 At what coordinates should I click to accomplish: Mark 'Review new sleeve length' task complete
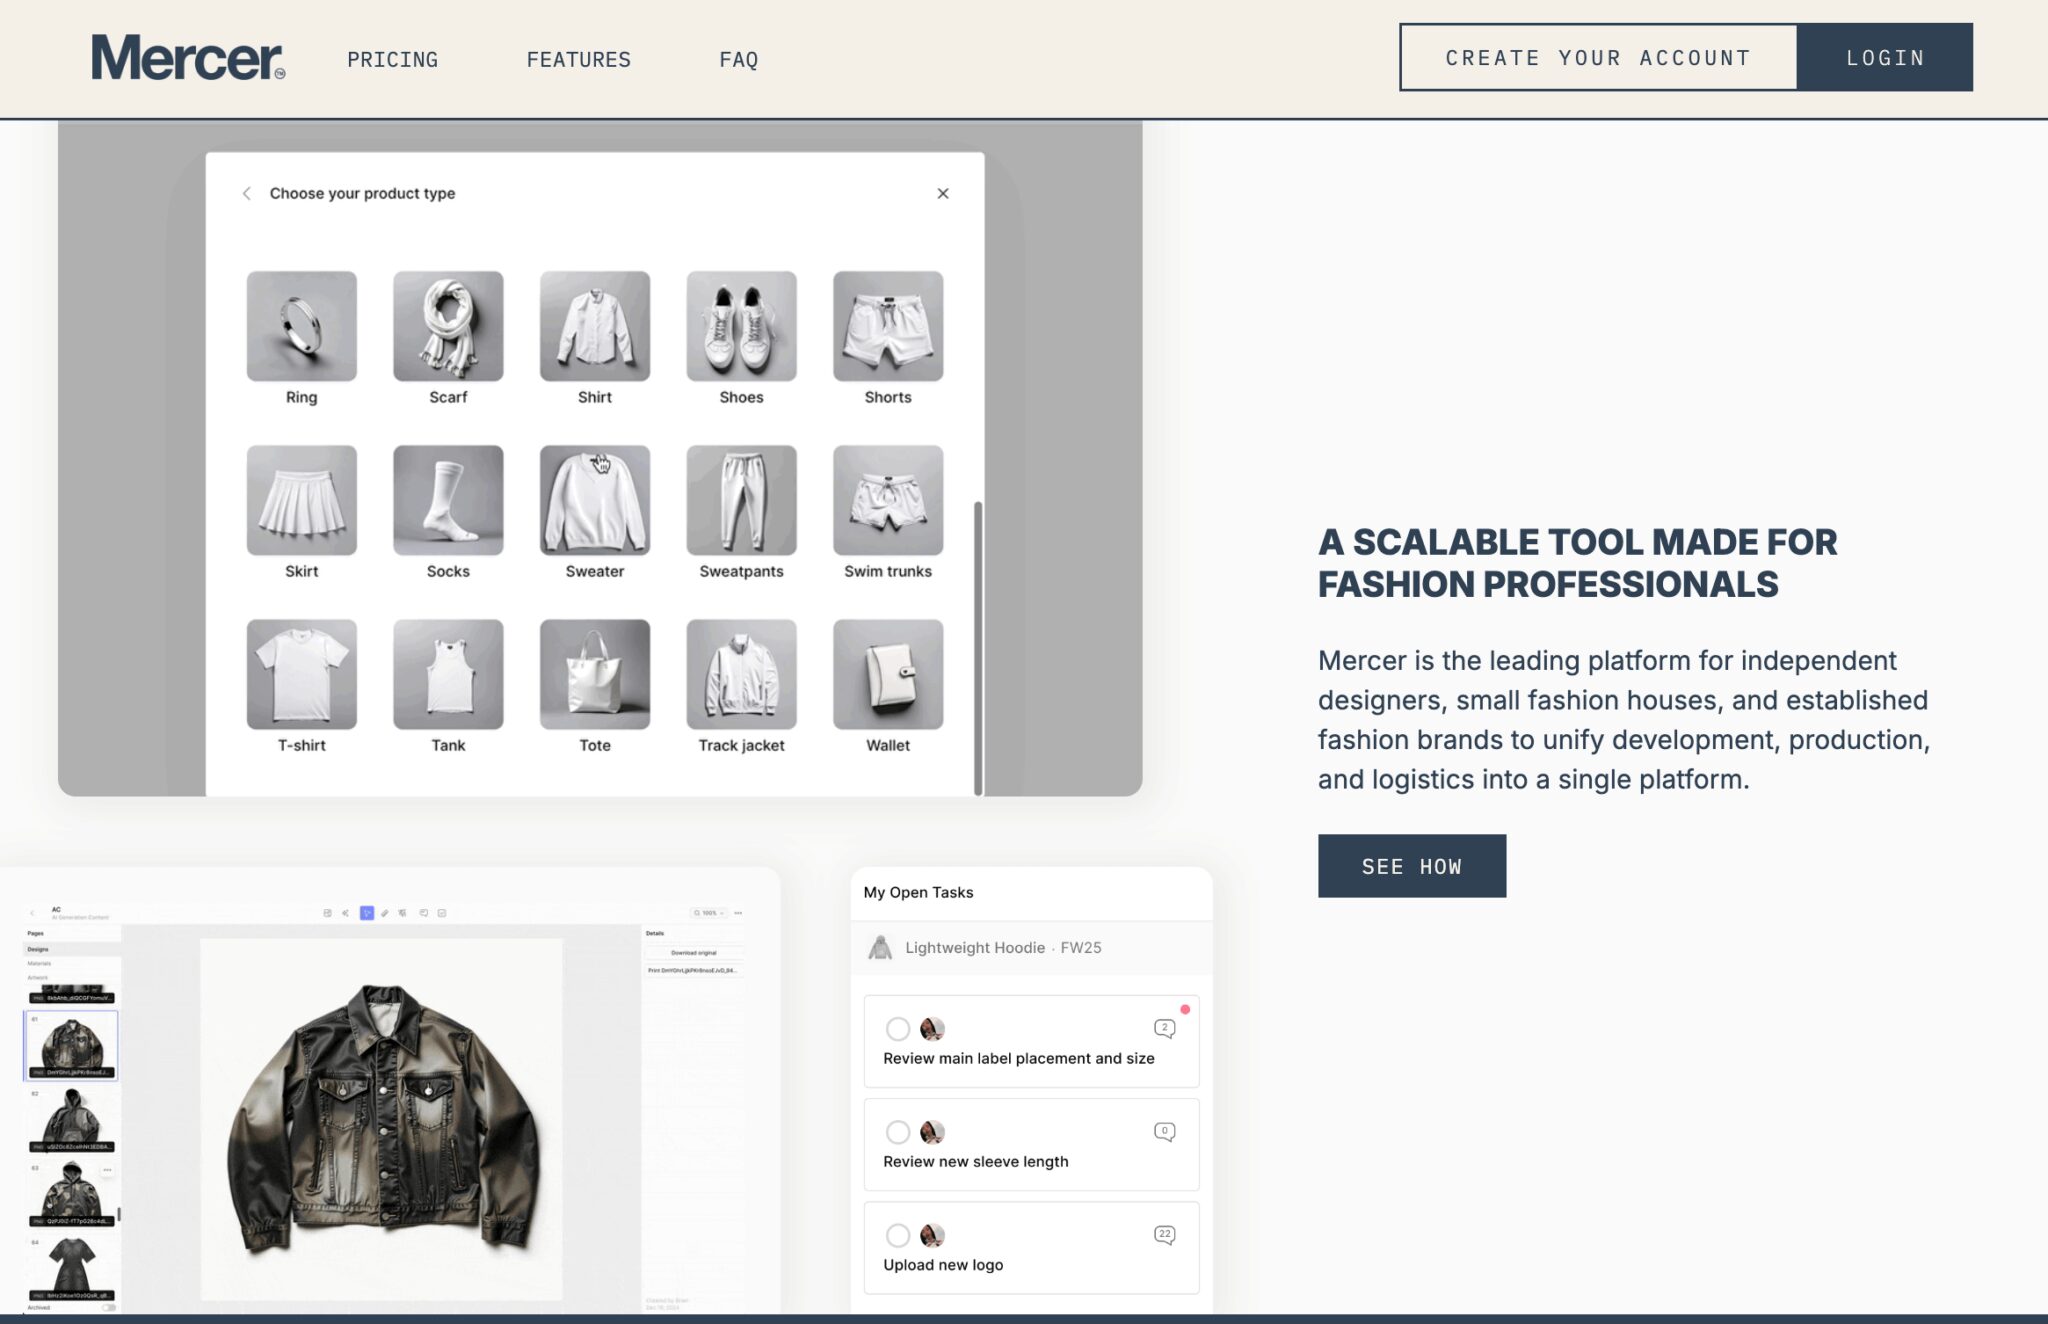[x=897, y=1131]
